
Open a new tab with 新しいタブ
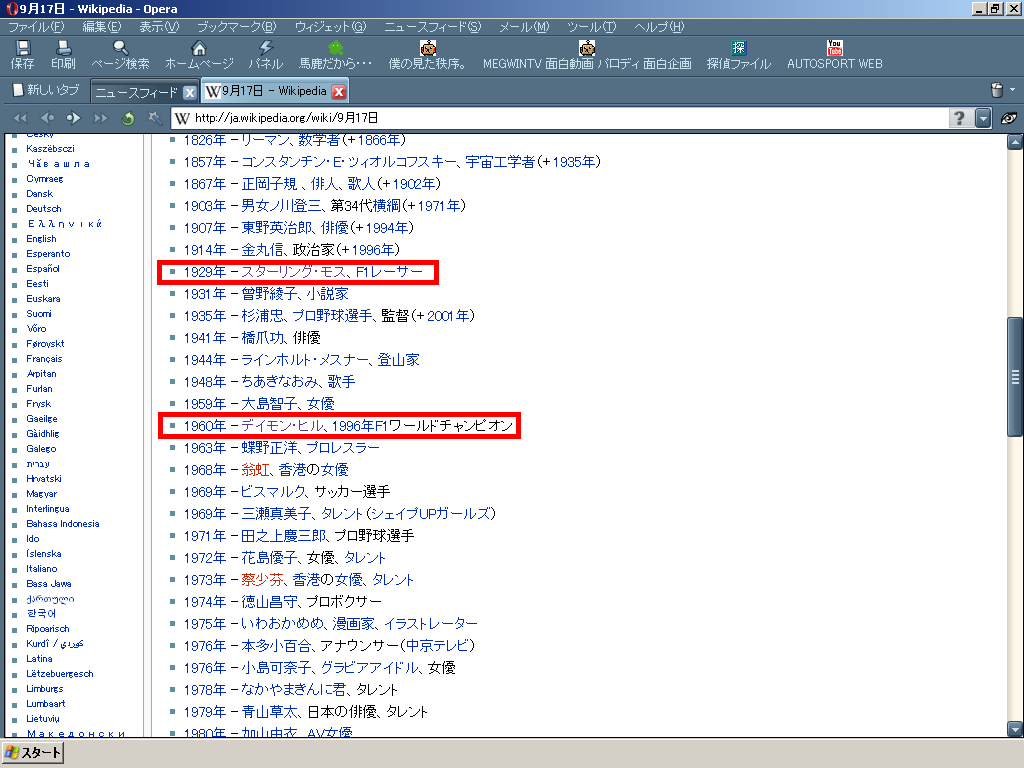coord(46,89)
